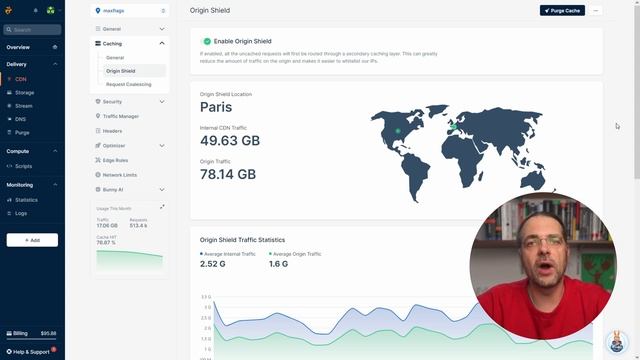This screenshot has width=640, height=360.
Task: Open Billing showing $95.88
Action: (x=31, y=333)
